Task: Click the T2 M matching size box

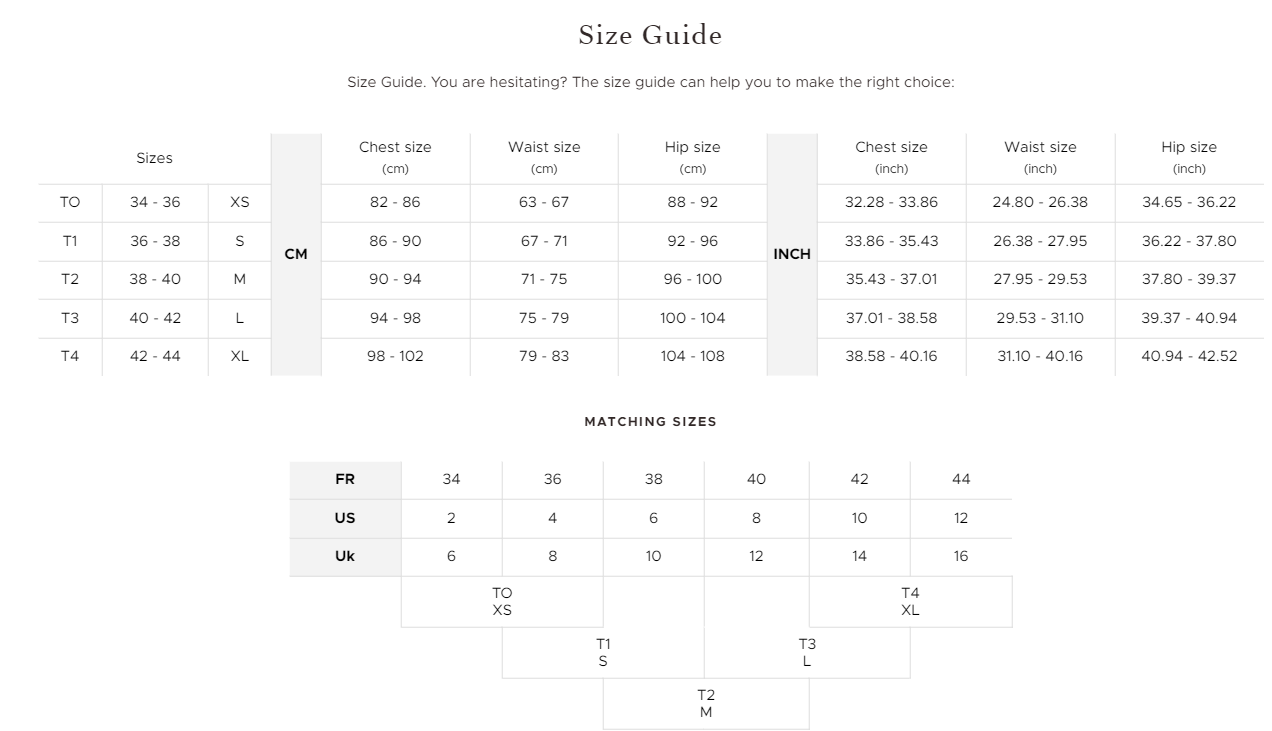Action: (x=706, y=703)
